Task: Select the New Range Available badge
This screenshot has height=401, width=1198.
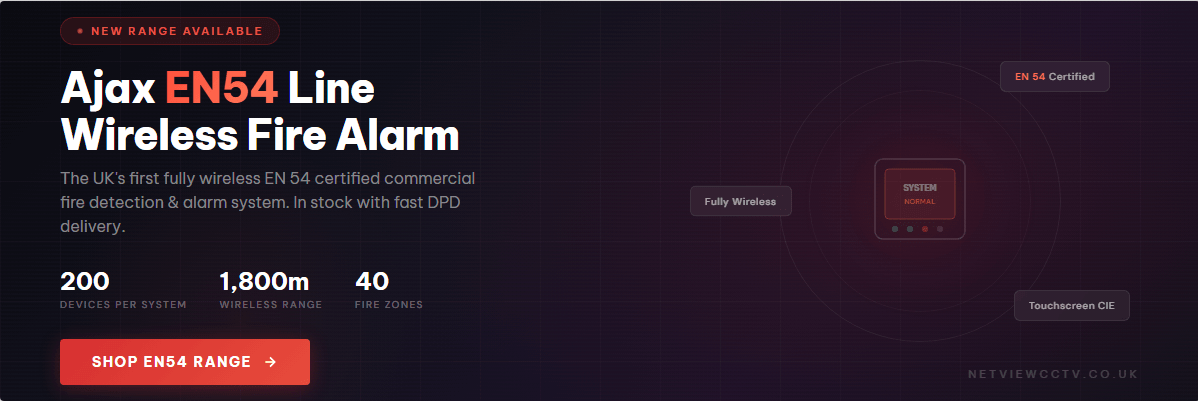Action: tap(170, 31)
